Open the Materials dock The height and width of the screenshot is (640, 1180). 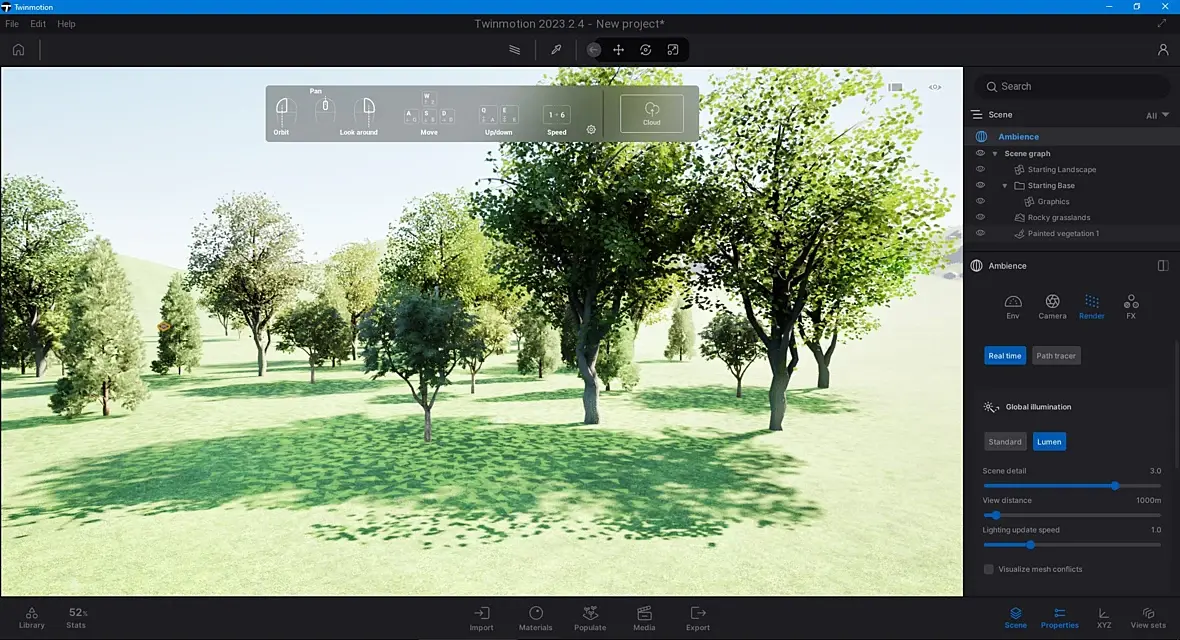tap(536, 618)
